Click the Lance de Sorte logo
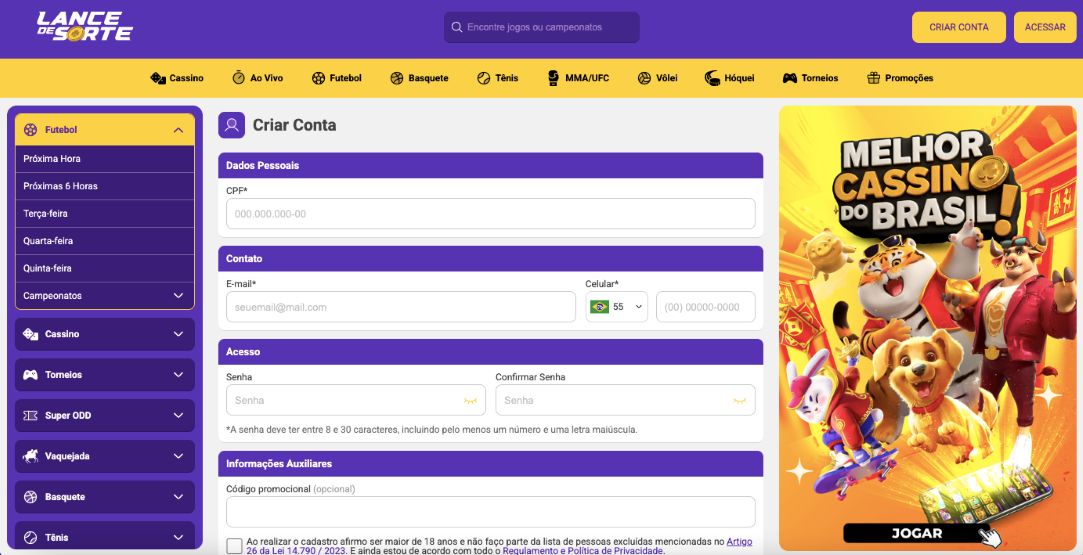The height and width of the screenshot is (555, 1083). tap(84, 26)
